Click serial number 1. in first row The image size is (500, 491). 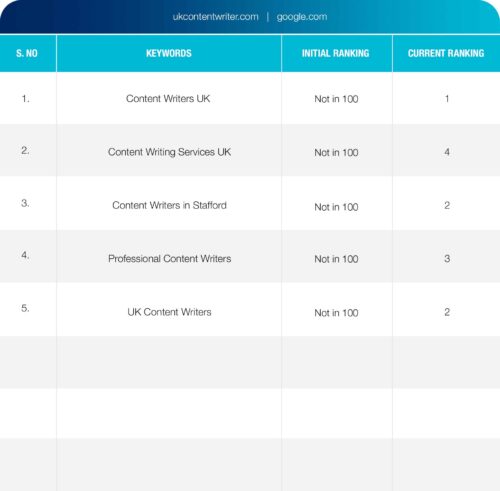(x=25, y=99)
